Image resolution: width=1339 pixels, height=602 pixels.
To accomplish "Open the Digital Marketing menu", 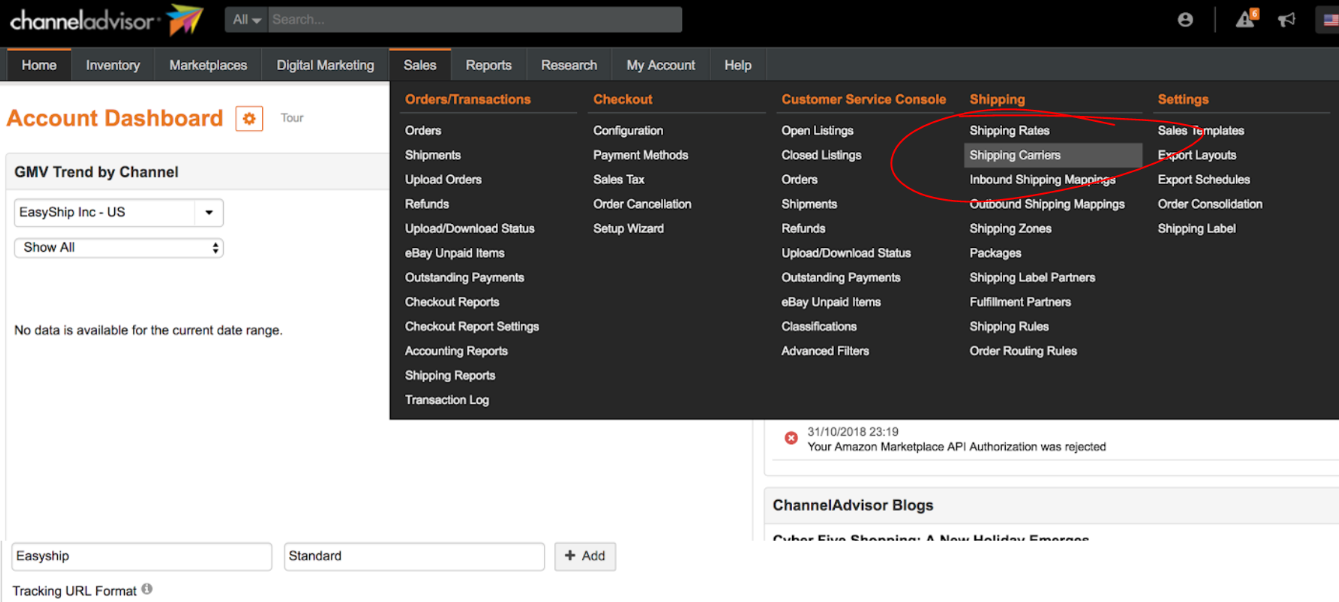I will click(325, 65).
